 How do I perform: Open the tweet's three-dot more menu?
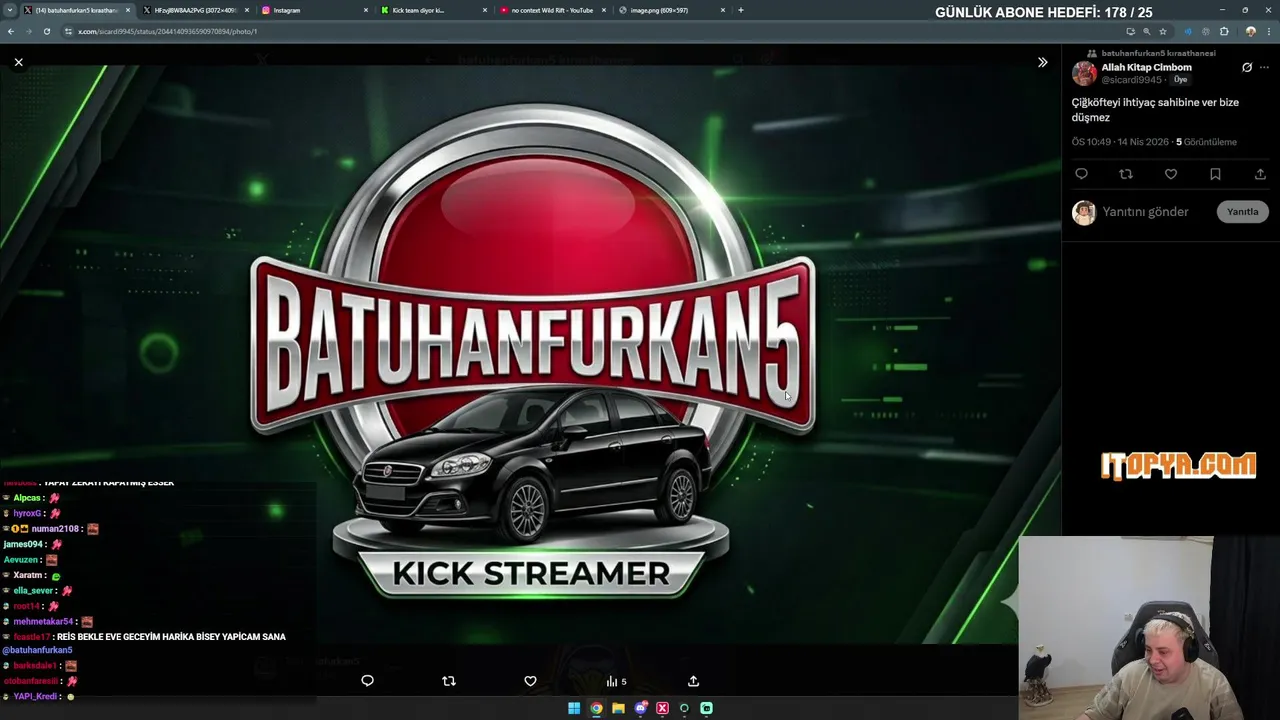coord(1264,68)
